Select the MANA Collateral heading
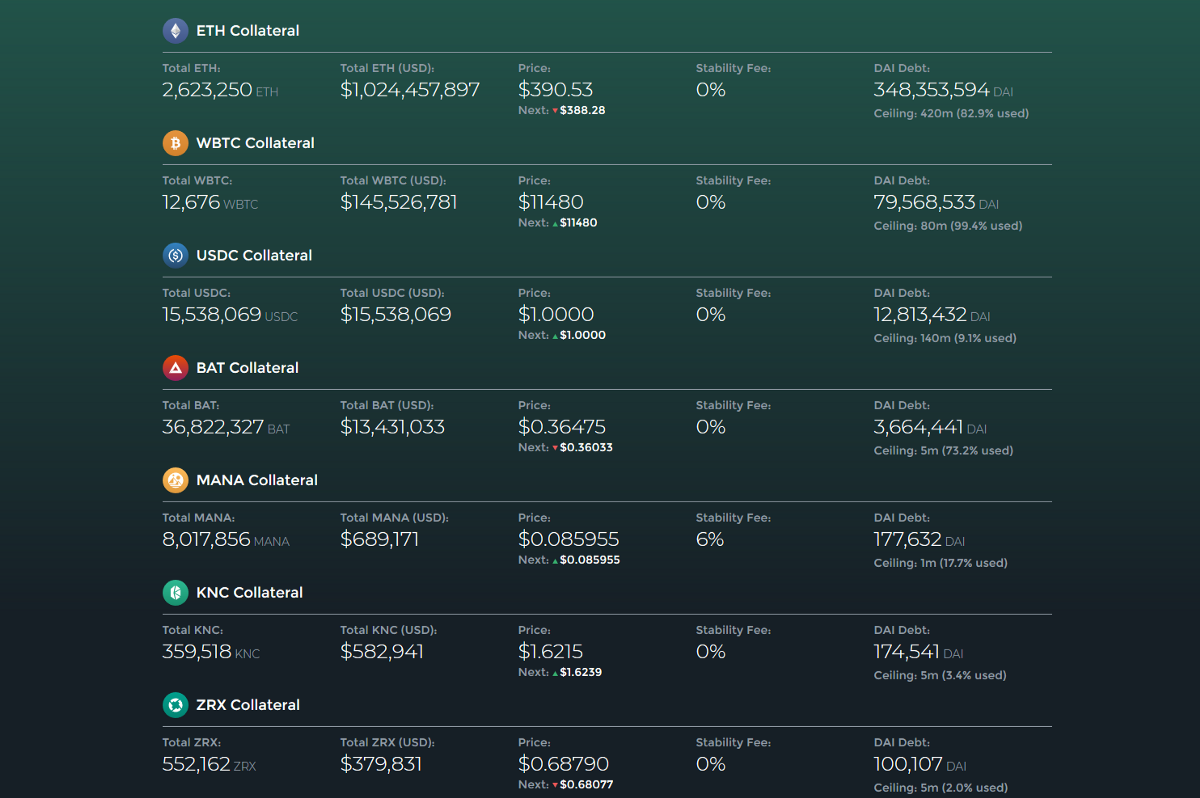Image resolution: width=1200 pixels, height=798 pixels. coord(257,480)
